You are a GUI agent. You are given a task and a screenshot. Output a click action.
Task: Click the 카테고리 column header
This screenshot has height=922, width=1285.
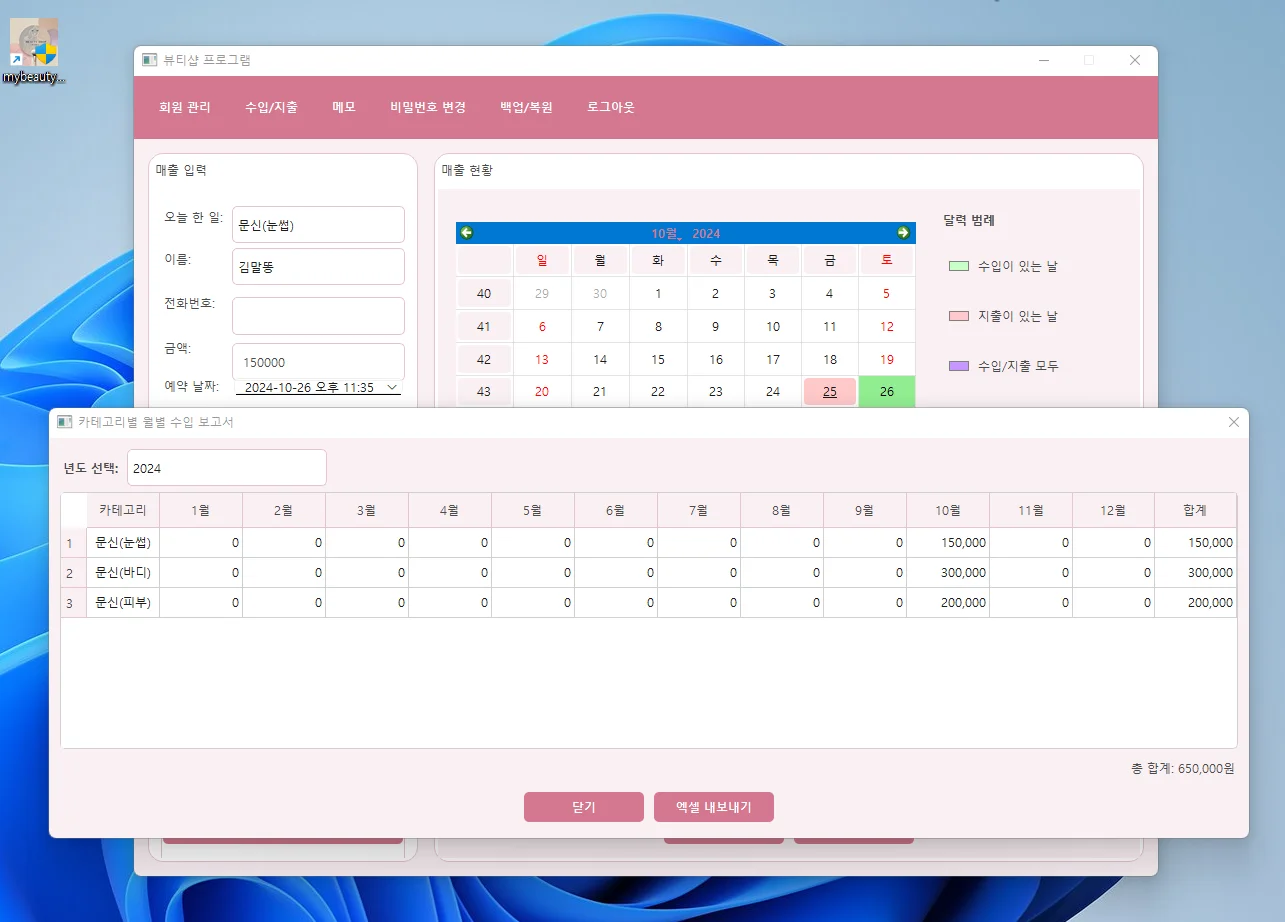pyautogui.click(x=123, y=510)
